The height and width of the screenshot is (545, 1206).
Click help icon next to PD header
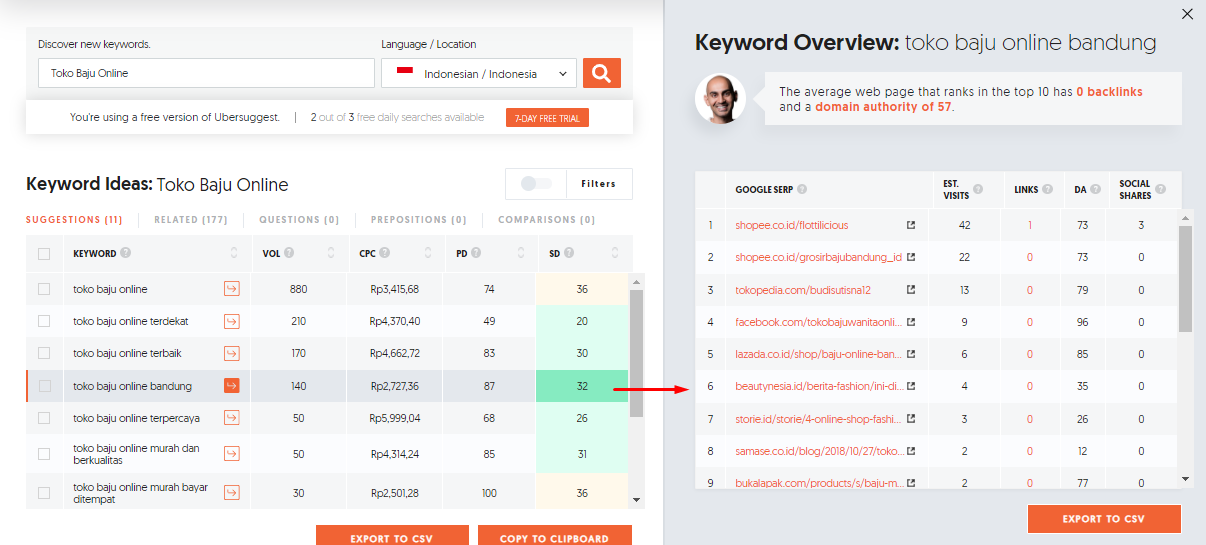(476, 254)
